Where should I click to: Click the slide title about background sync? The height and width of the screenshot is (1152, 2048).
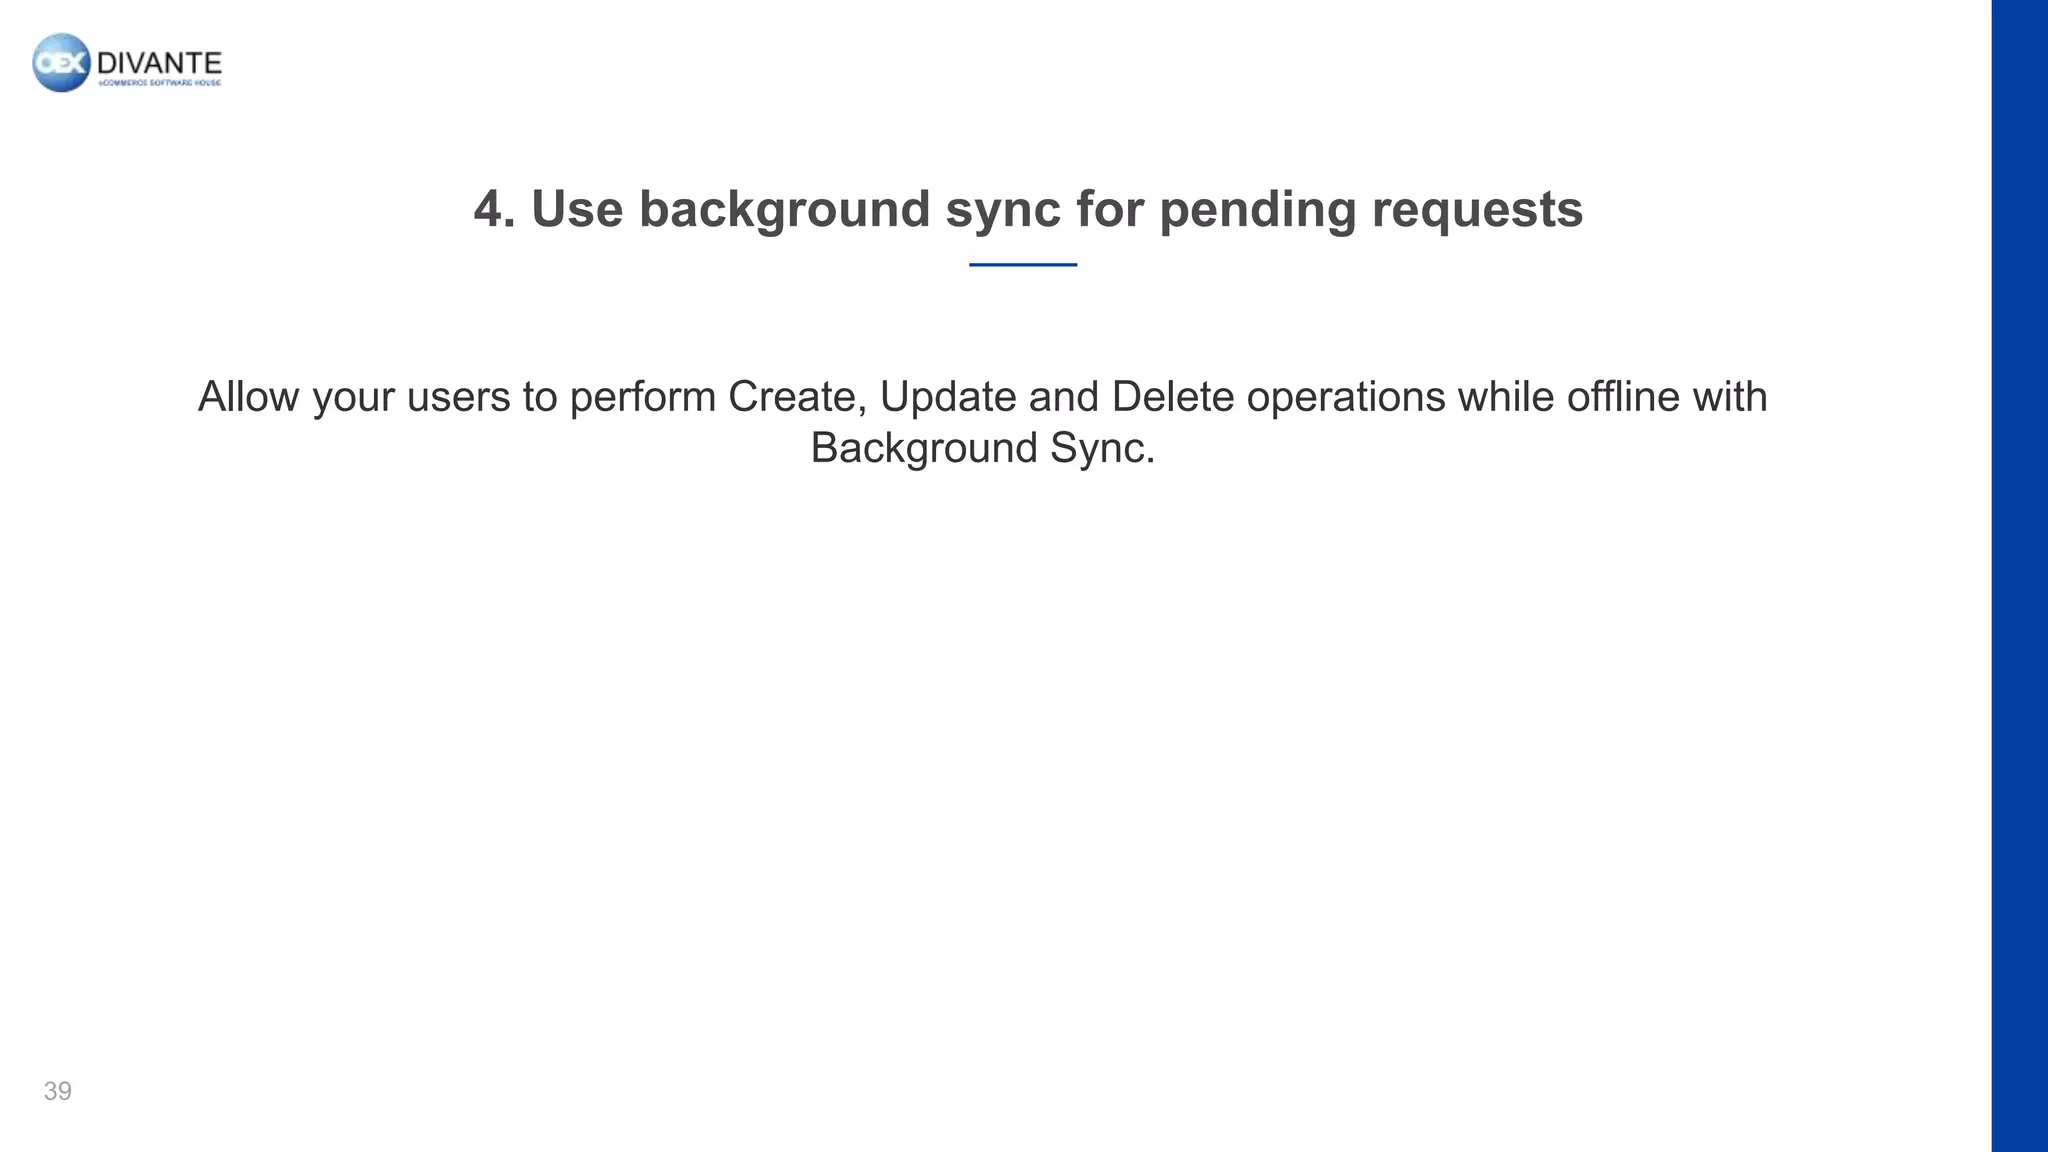point(1028,209)
